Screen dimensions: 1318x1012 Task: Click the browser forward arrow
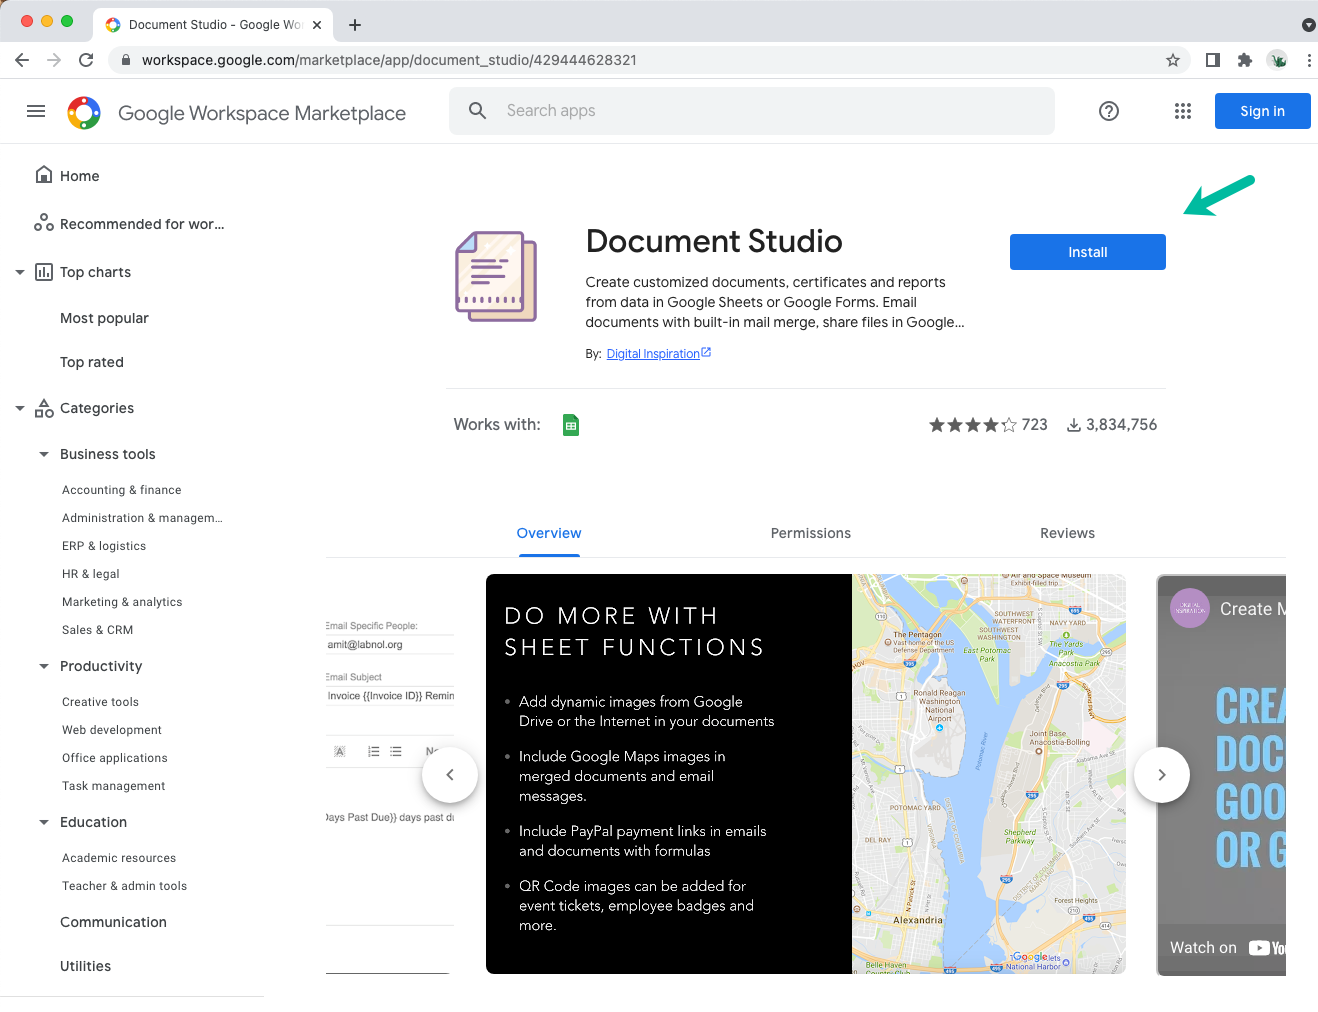pos(54,60)
